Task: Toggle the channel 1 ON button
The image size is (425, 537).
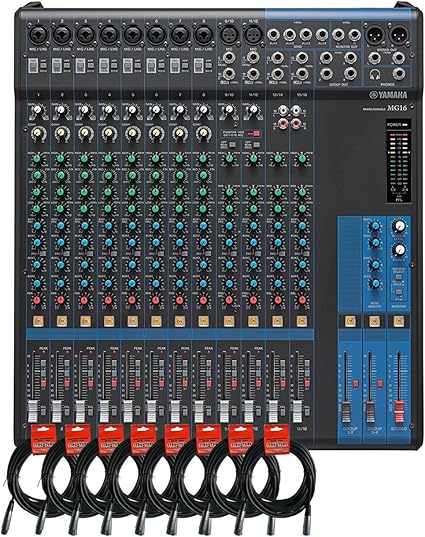Action: pos(38,321)
